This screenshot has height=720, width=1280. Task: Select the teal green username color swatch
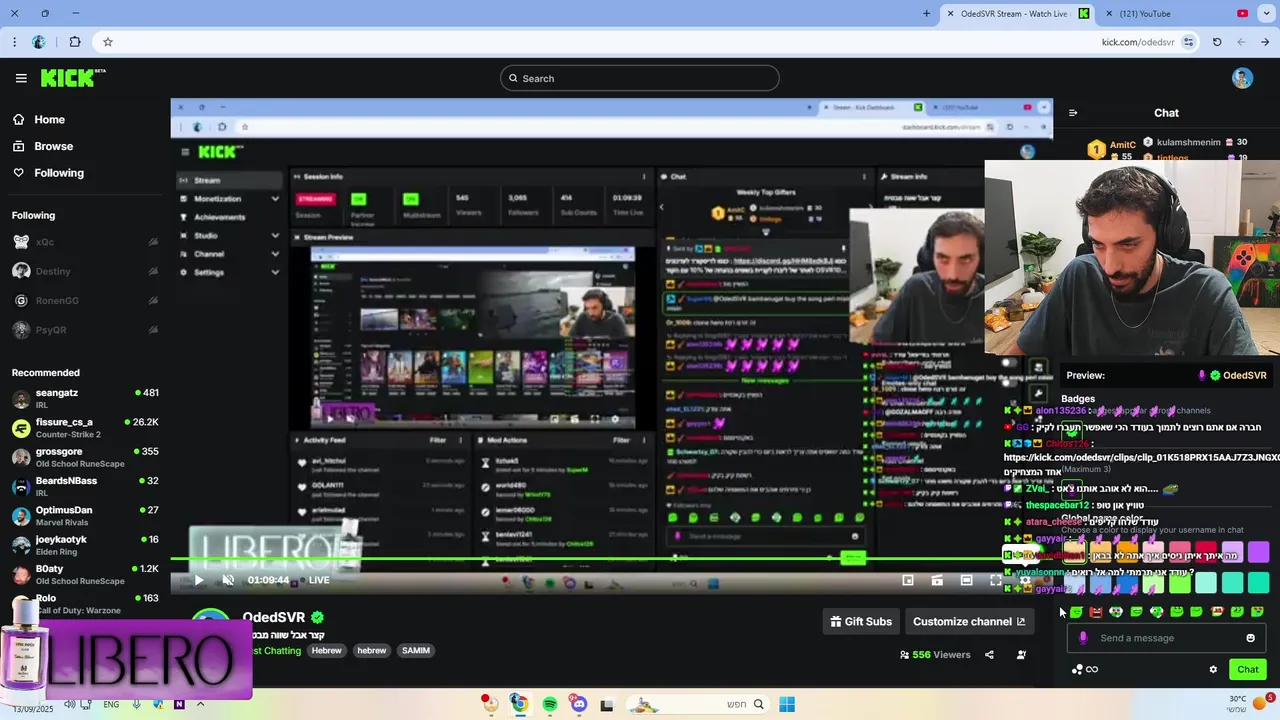click(x=1258, y=582)
